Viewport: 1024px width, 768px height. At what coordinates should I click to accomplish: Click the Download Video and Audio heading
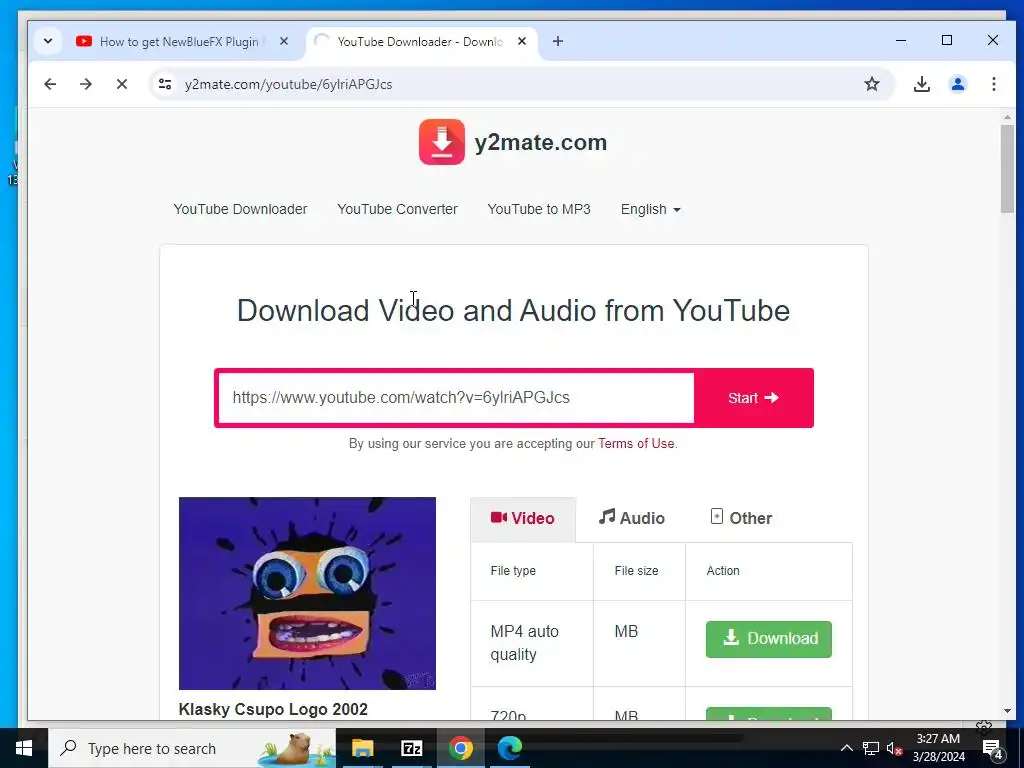point(513,310)
